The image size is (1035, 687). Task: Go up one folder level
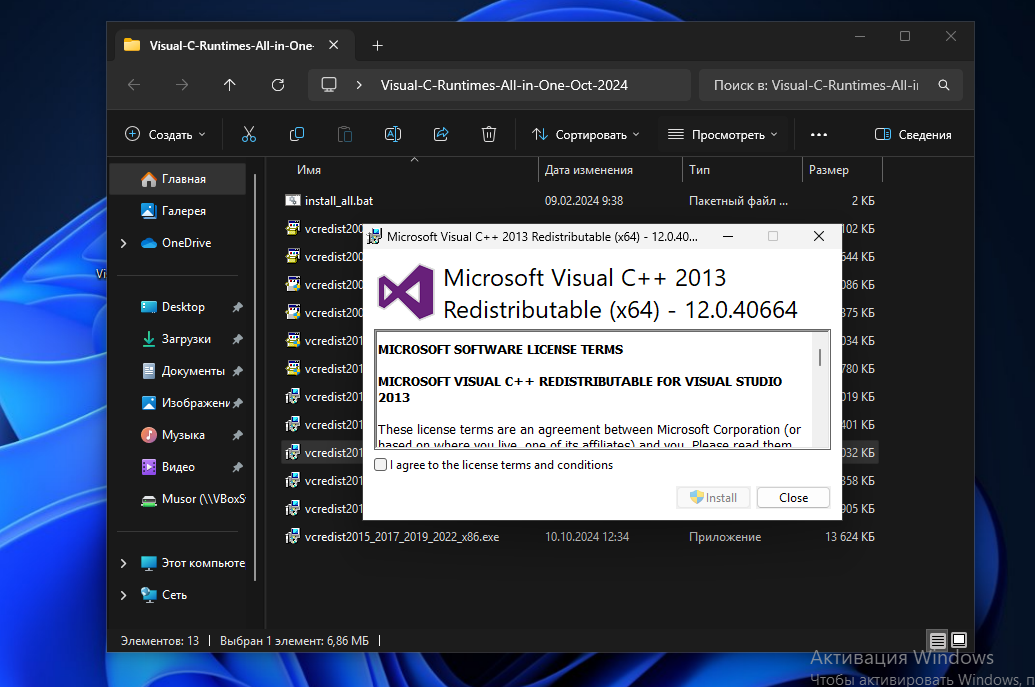pos(230,85)
